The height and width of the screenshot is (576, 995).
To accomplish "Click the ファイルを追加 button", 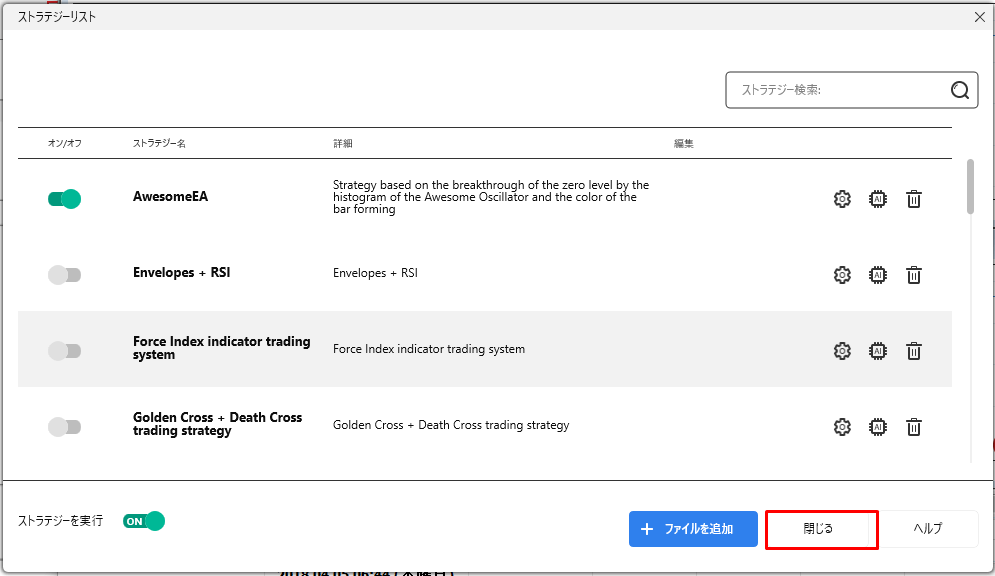I will [x=693, y=529].
